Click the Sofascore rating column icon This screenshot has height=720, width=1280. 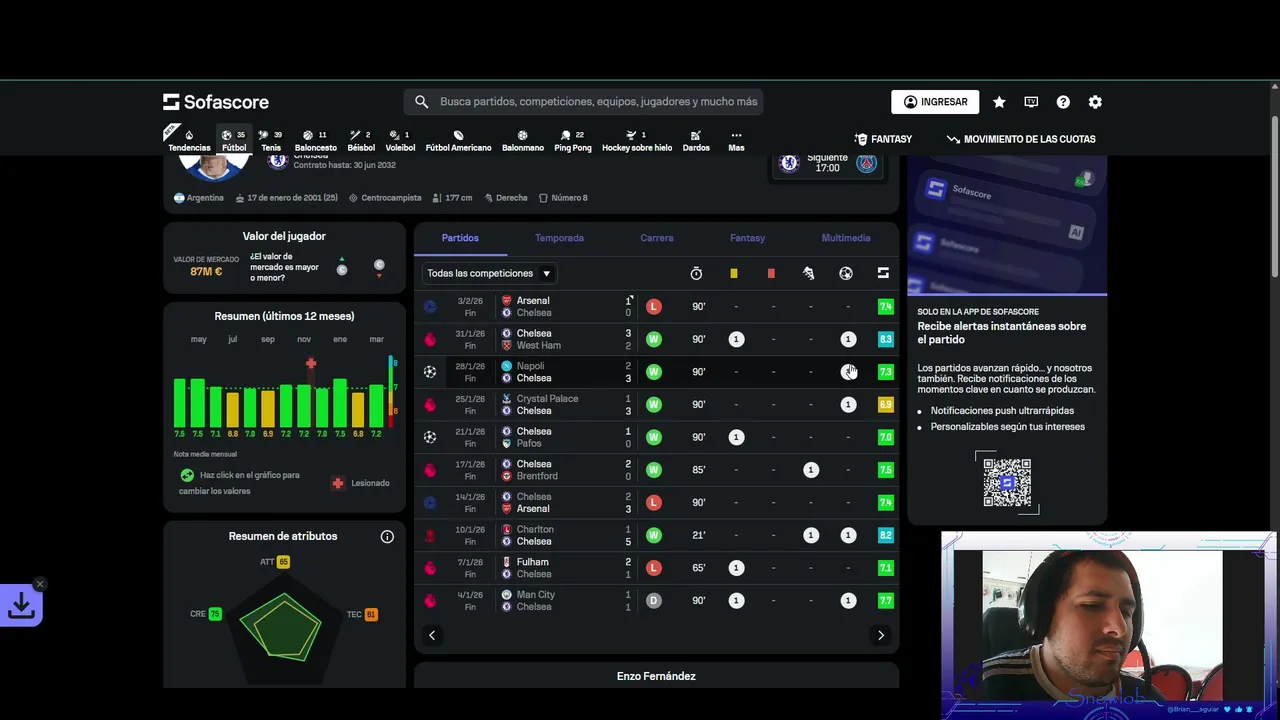pyautogui.click(x=883, y=273)
